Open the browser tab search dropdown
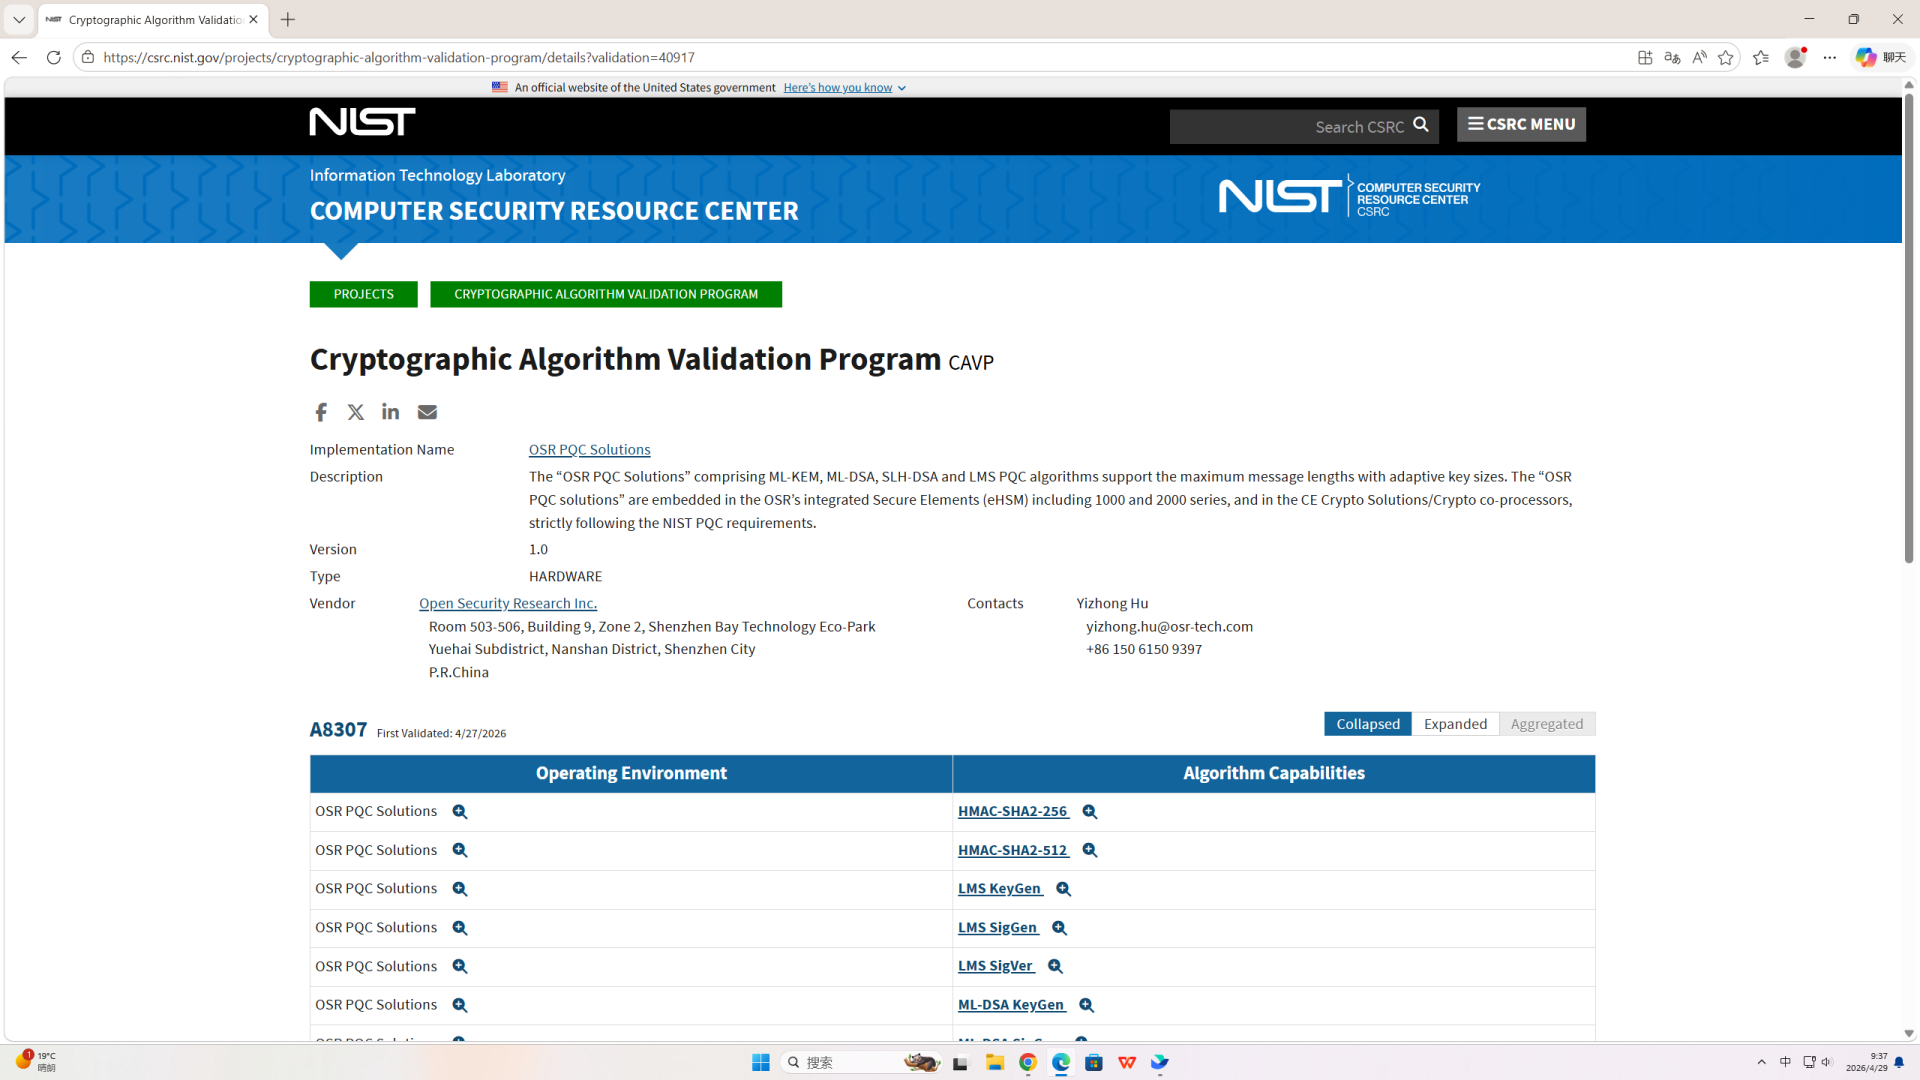Image resolution: width=1920 pixels, height=1080 pixels. tap(19, 19)
